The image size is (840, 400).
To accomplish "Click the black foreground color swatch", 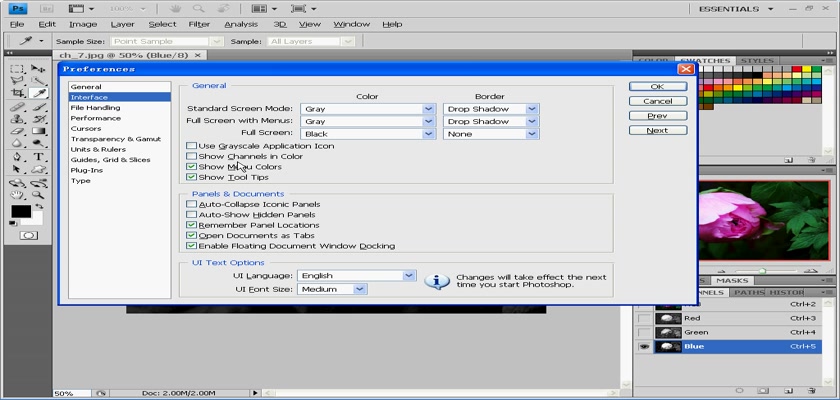I will tap(21, 212).
